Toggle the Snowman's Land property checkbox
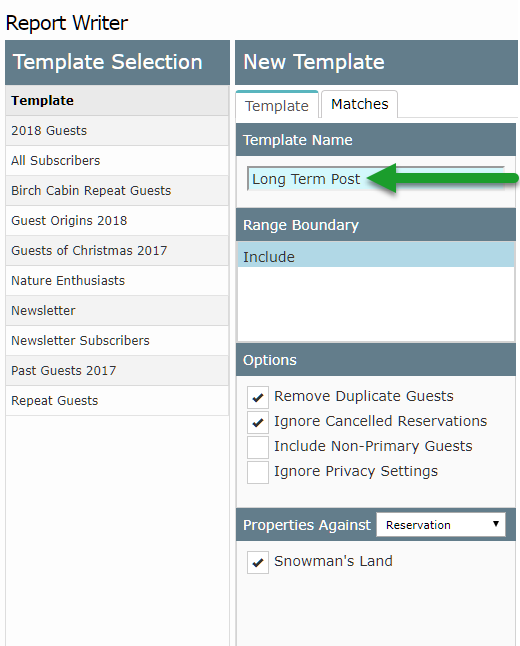The height and width of the screenshot is (646, 520). click(258, 562)
